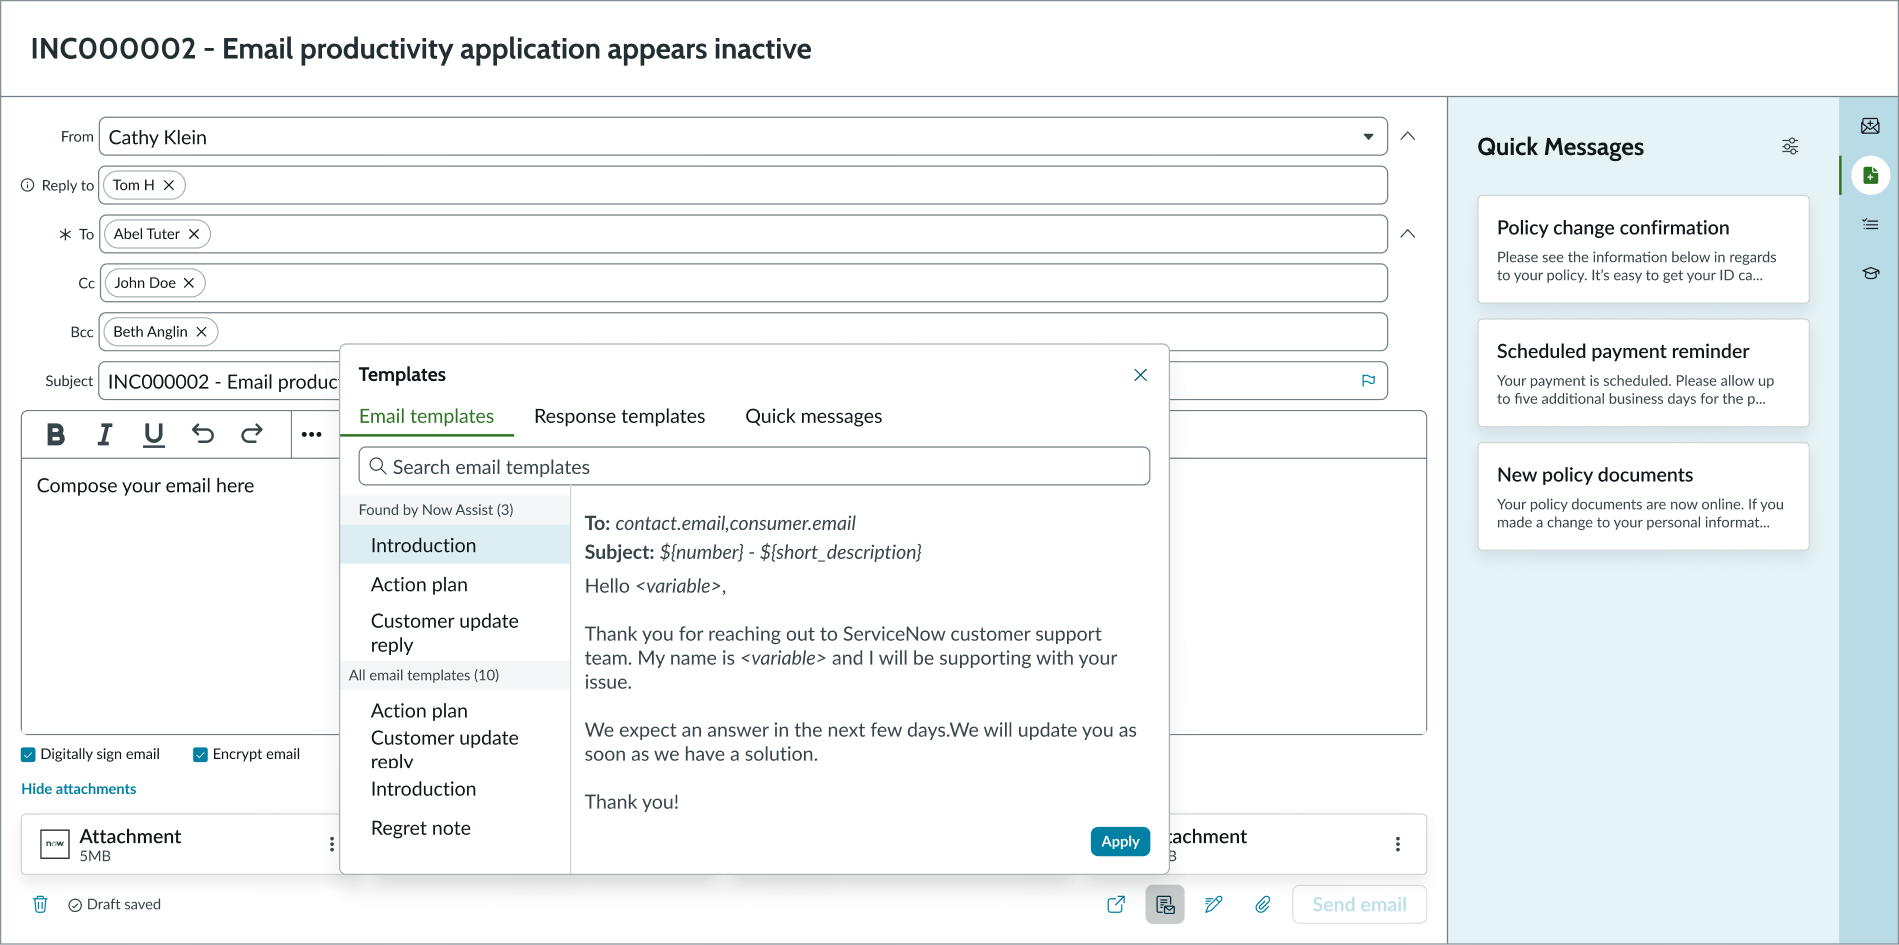Delete the draft using the trash icon
This screenshot has width=1899, height=945.
point(40,904)
